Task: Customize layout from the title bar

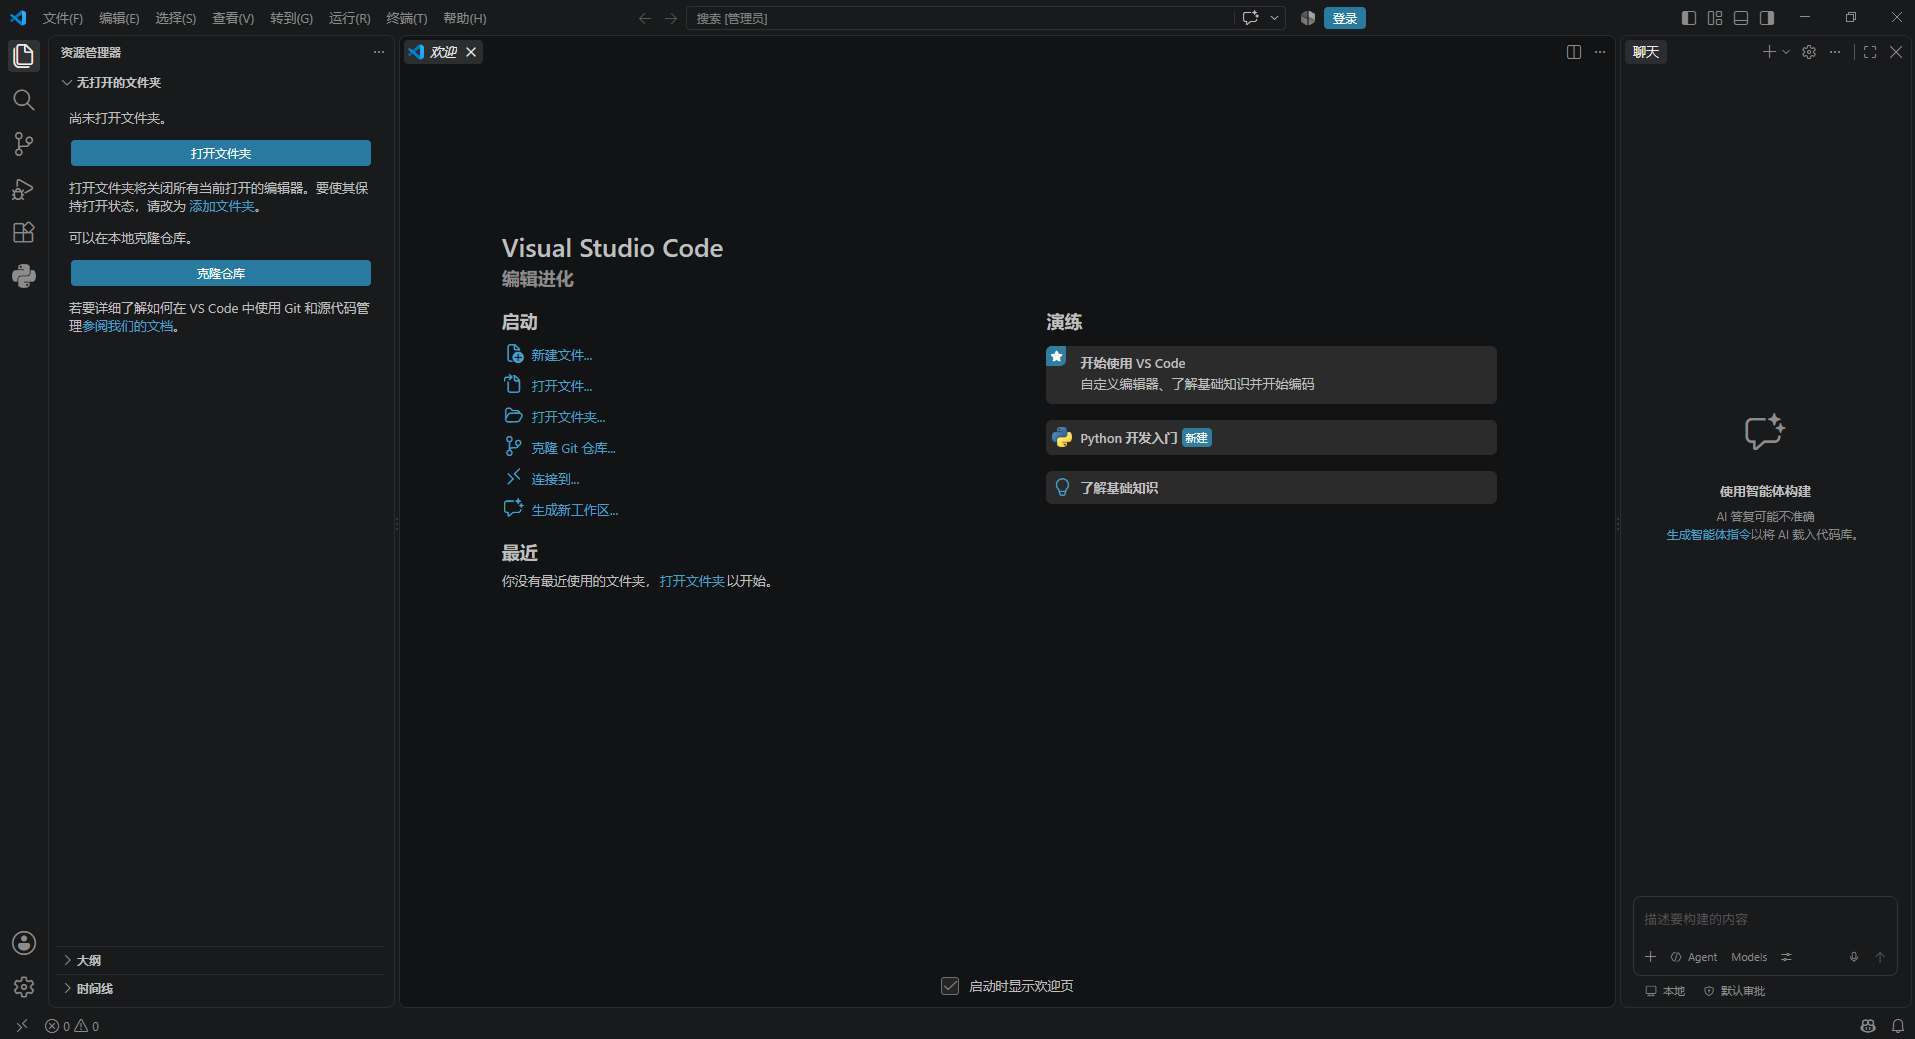Action: coord(1715,18)
